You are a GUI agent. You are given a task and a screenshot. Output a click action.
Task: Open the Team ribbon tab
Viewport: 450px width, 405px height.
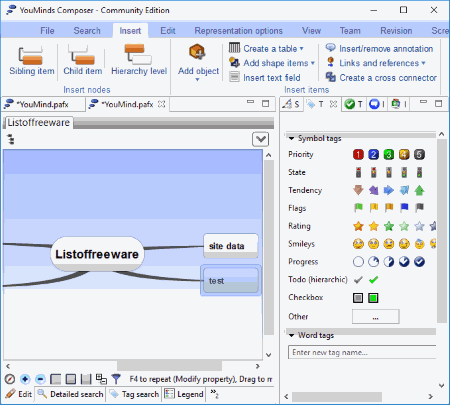point(350,31)
